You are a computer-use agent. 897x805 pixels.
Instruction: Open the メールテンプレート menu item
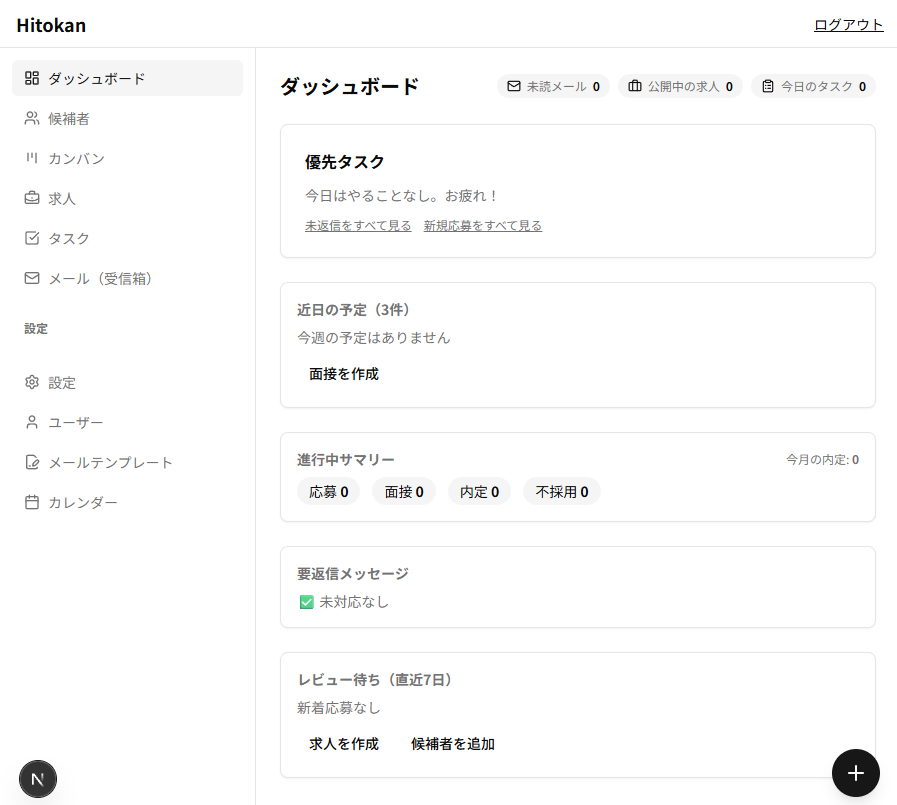click(110, 462)
